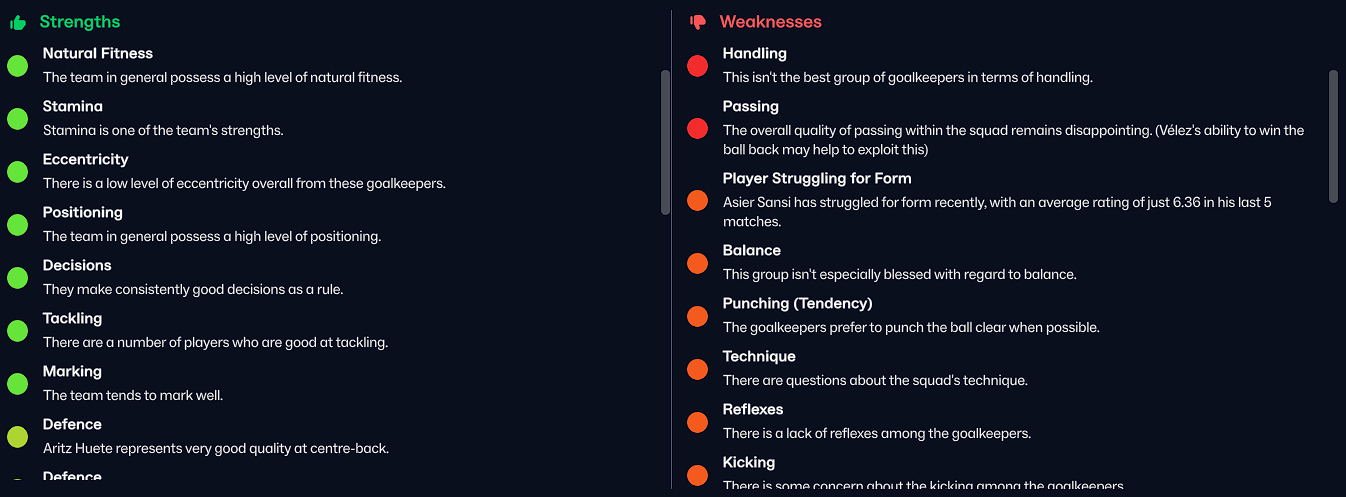Select the Stamina strength entry
Image resolution: width=1346 pixels, height=497 pixels.
point(73,107)
